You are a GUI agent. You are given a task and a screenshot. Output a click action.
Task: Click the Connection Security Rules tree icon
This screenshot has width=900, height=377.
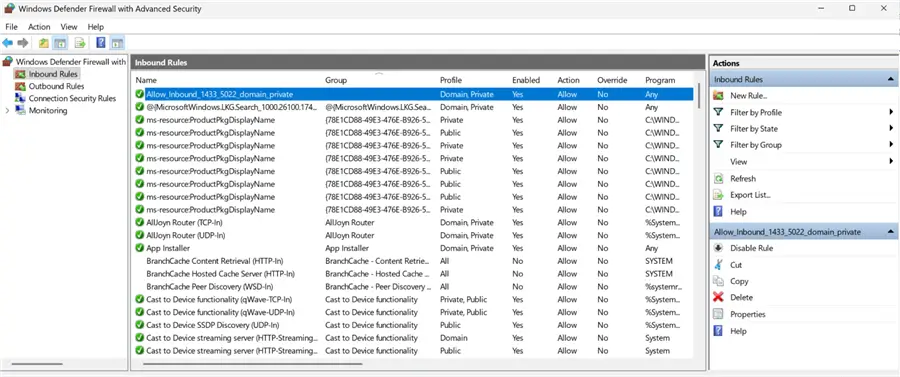pyautogui.click(x=20, y=98)
